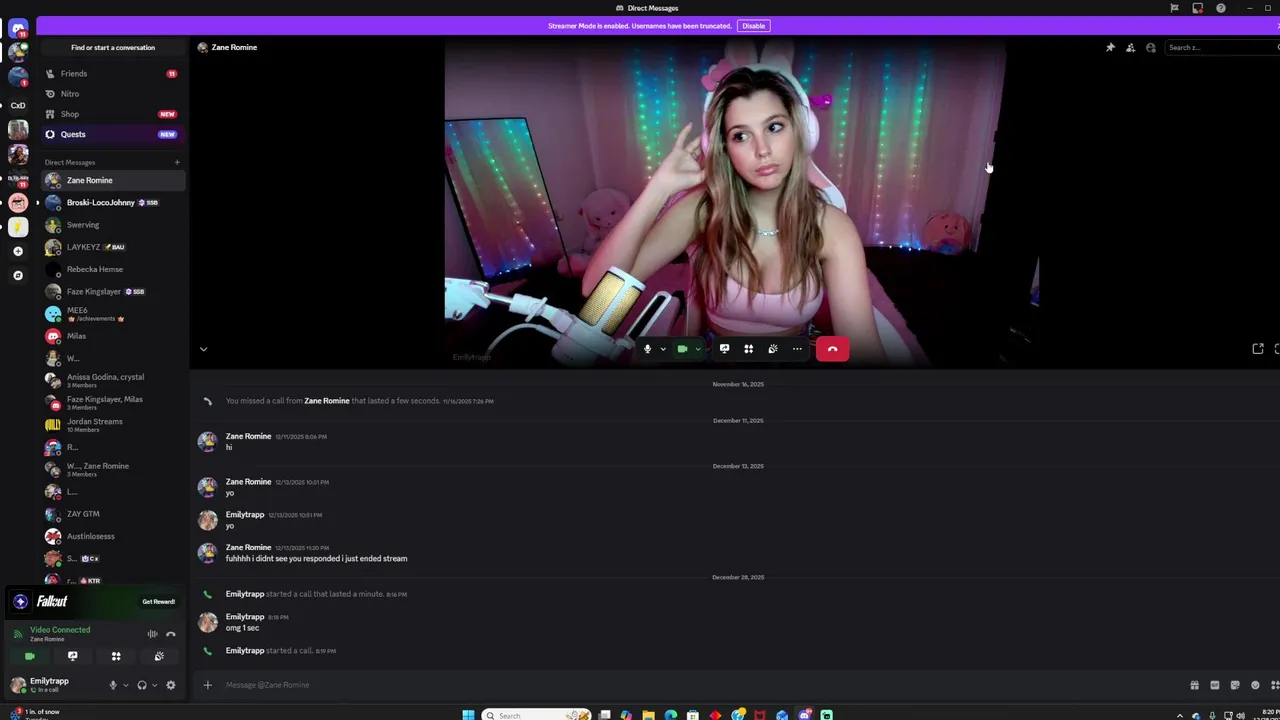The height and width of the screenshot is (720, 1280).
Task: Open Activities launcher in the call bar
Action: (748, 349)
